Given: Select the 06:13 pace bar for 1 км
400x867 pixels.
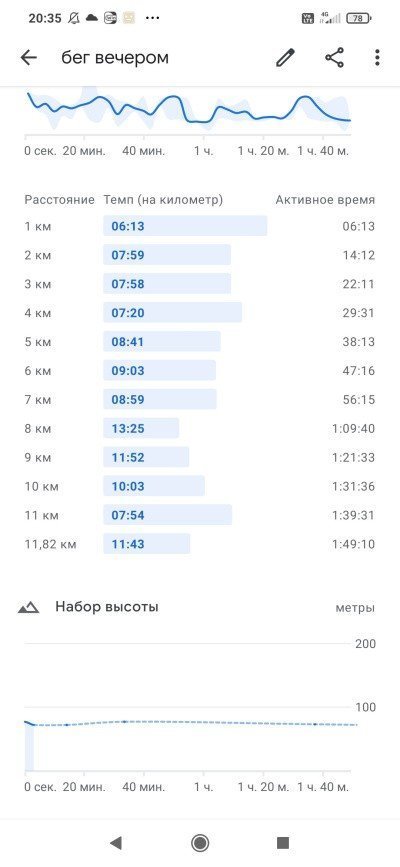Looking at the screenshot, I should coord(185,226).
